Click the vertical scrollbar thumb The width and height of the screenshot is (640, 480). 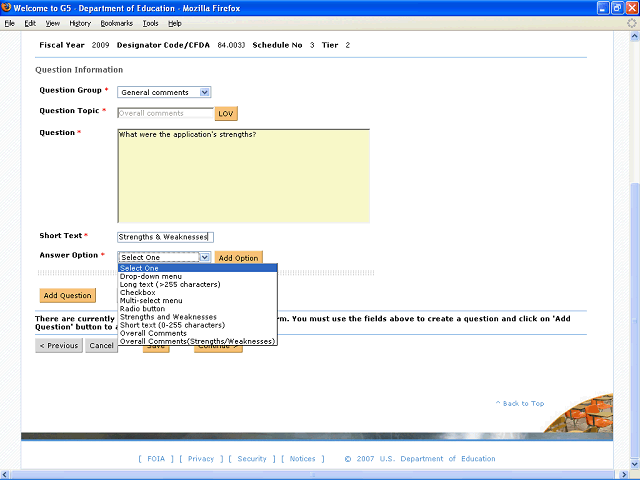(x=635, y=320)
